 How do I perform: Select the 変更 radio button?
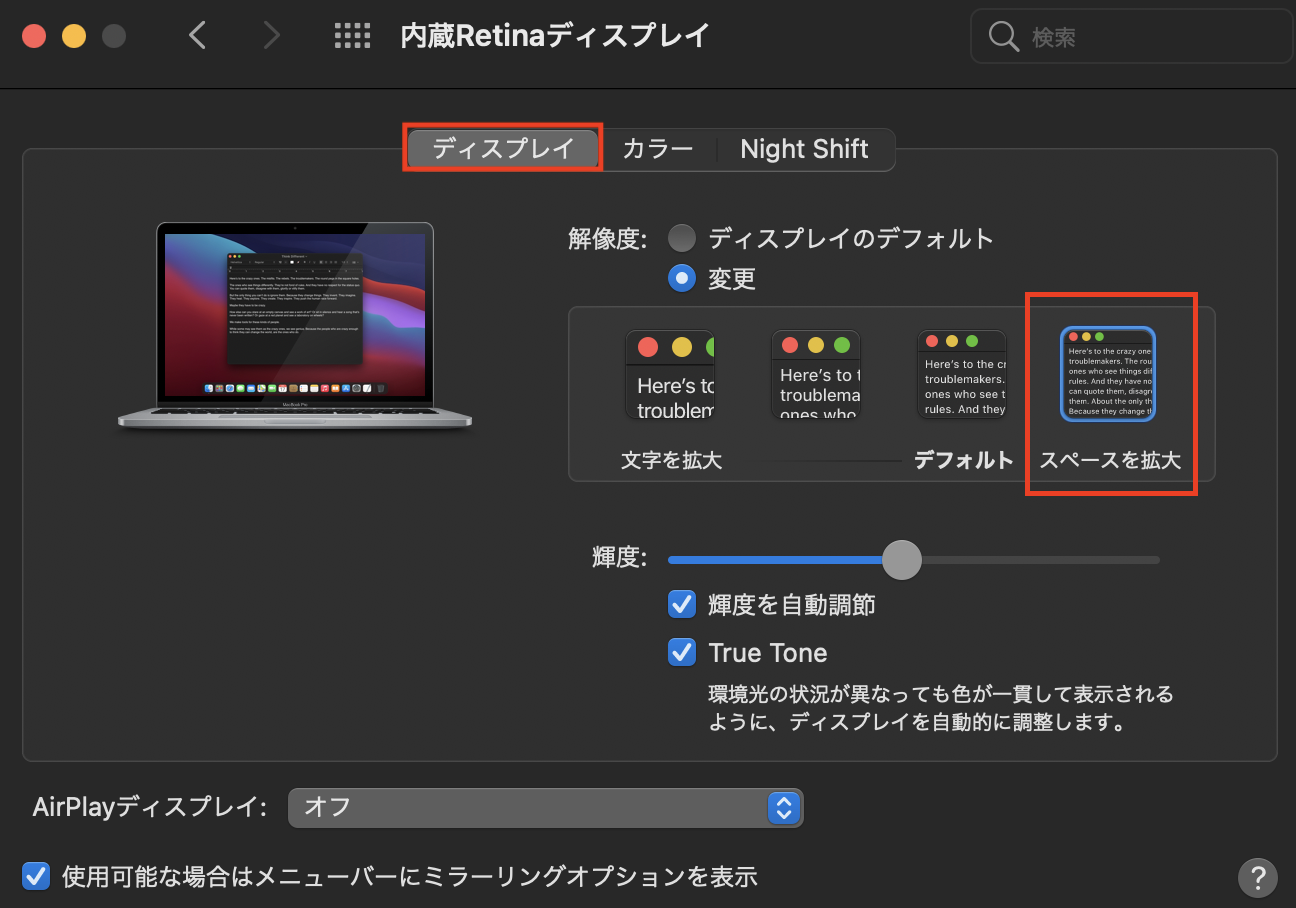pyautogui.click(x=682, y=278)
